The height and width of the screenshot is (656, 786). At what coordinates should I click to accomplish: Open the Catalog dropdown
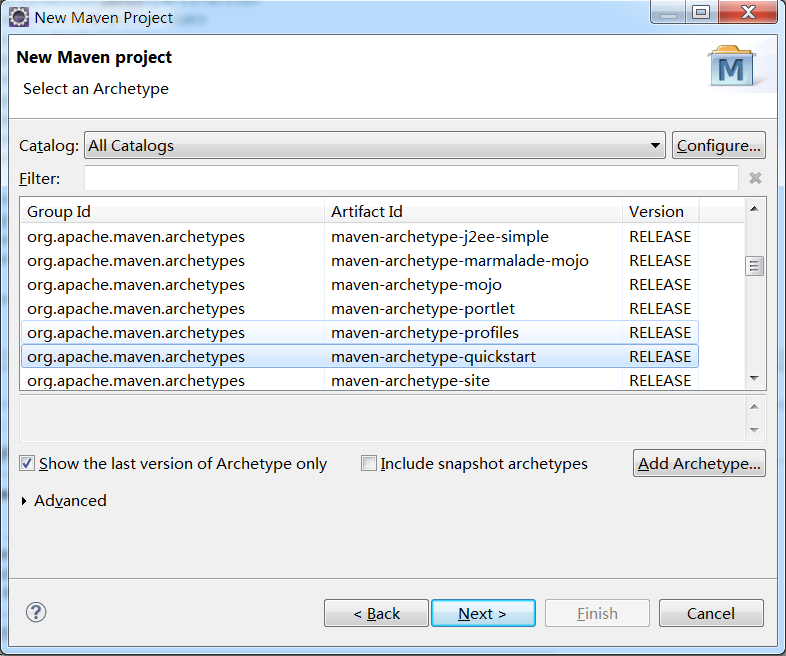(x=374, y=145)
